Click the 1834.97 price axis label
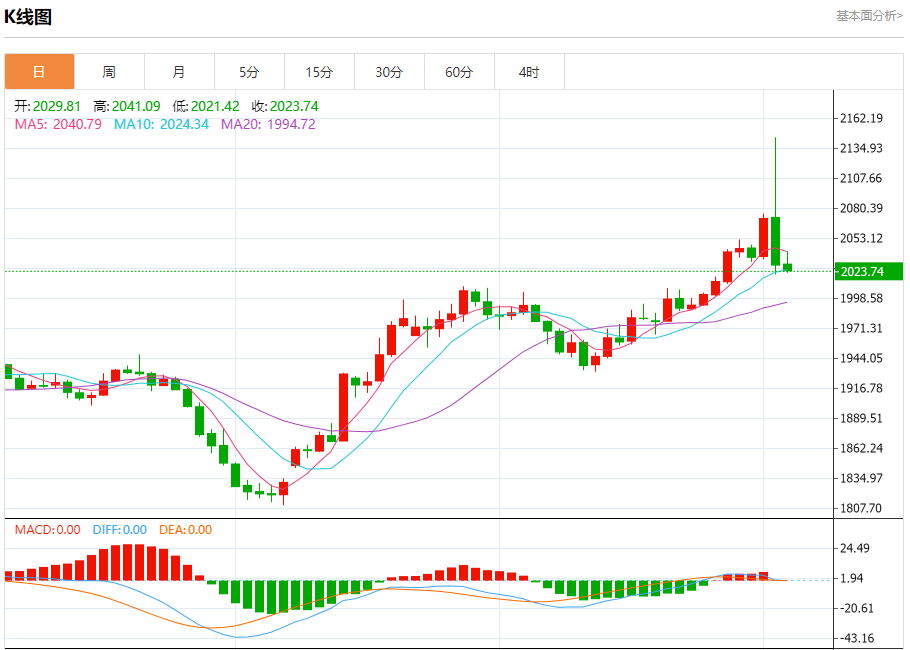The height and width of the screenshot is (650, 910). (861, 478)
